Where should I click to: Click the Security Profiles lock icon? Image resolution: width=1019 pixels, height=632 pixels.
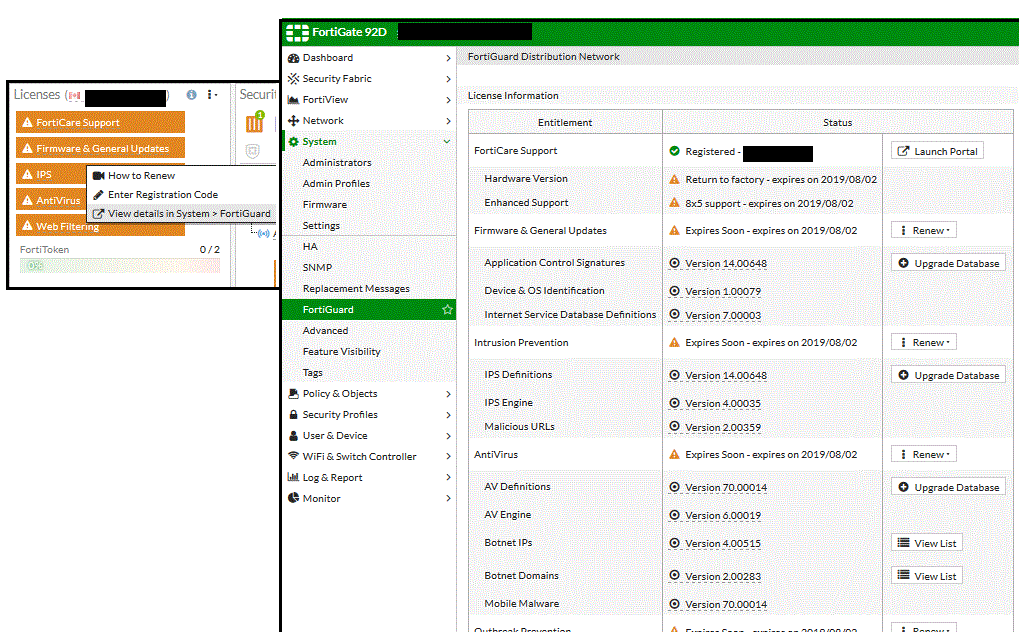[x=293, y=415]
